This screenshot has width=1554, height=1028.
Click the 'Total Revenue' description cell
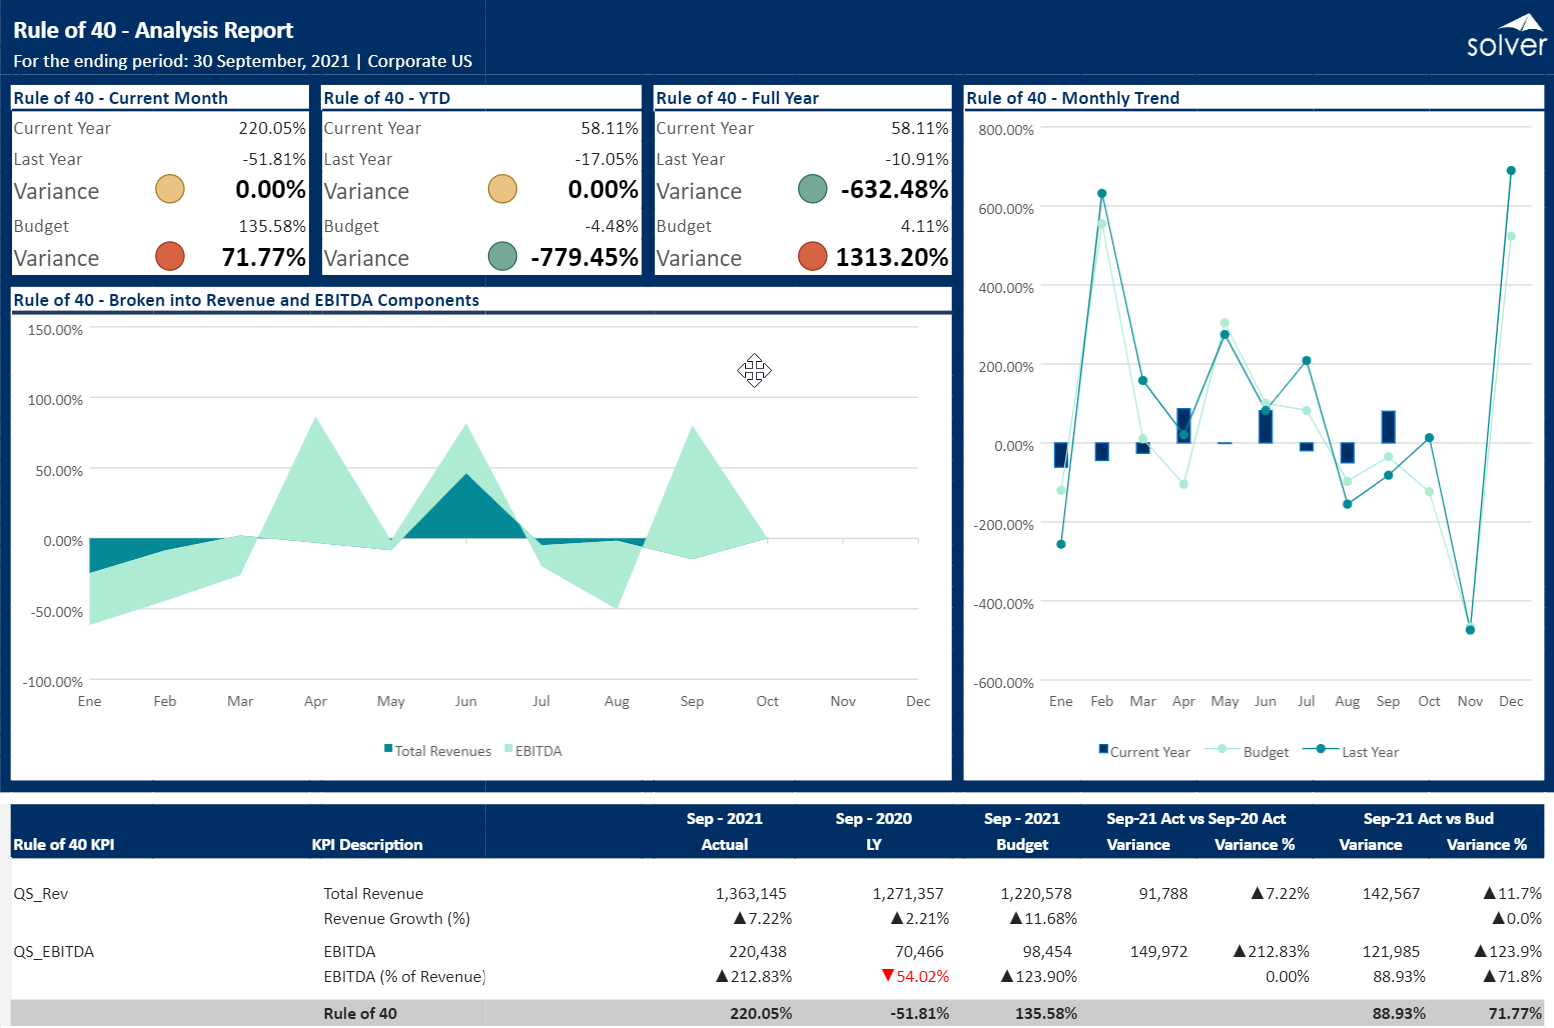(373, 894)
